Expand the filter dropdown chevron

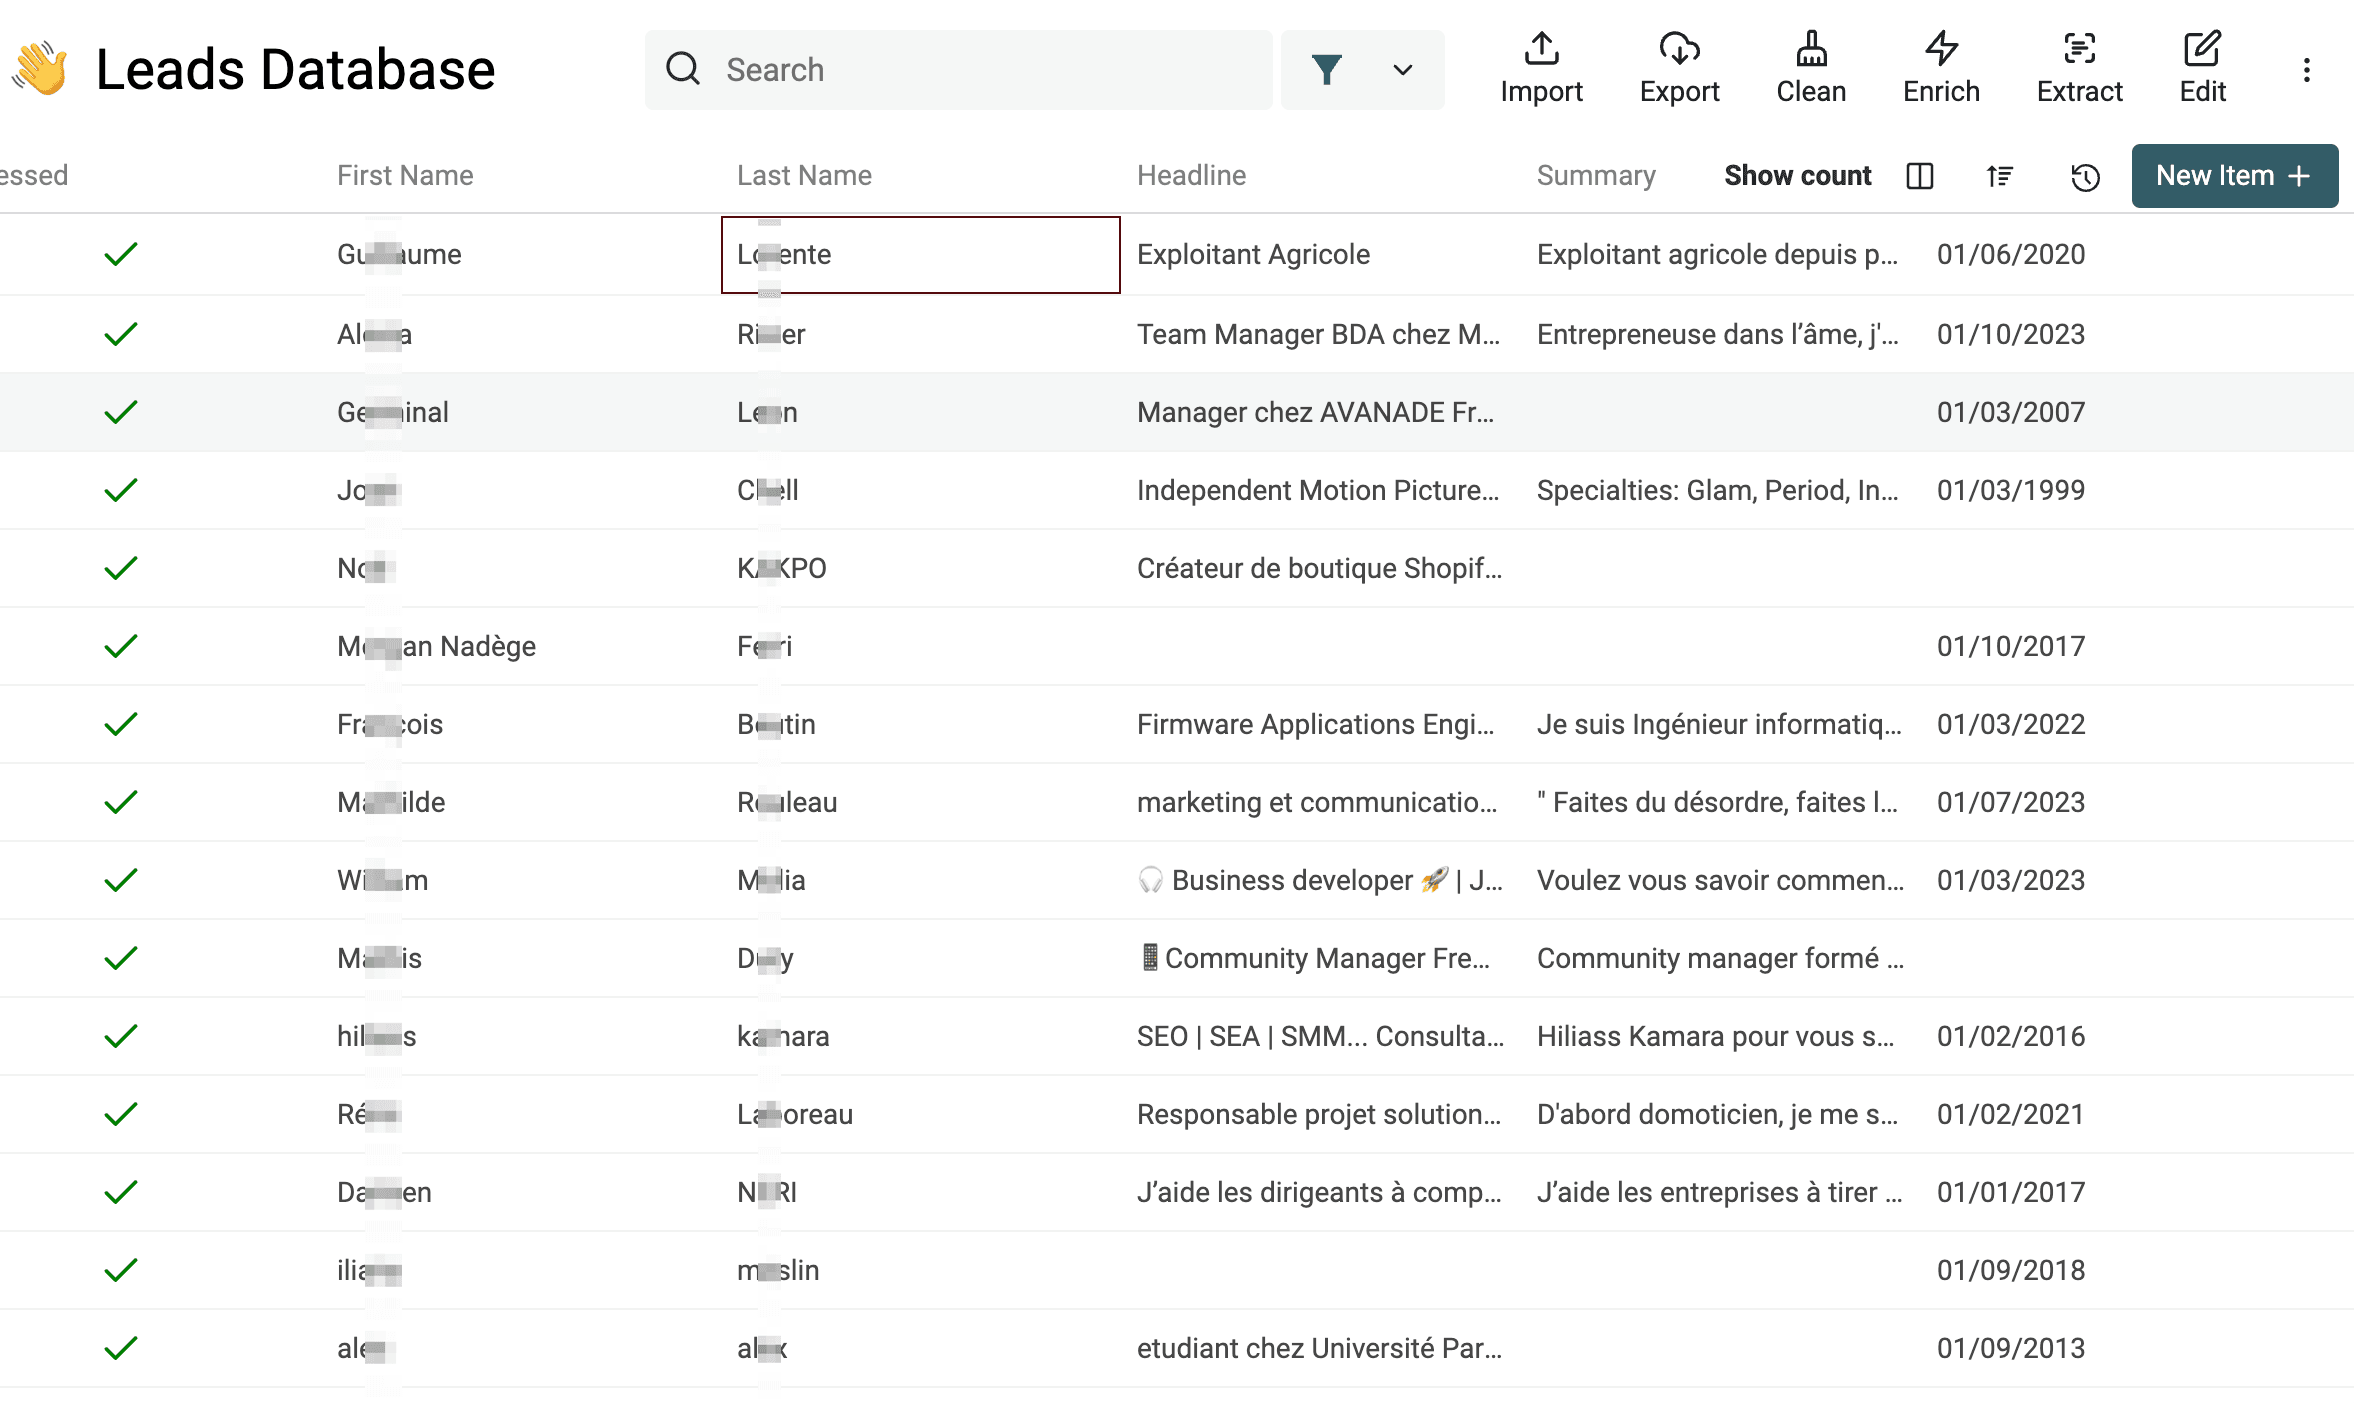coord(1402,70)
